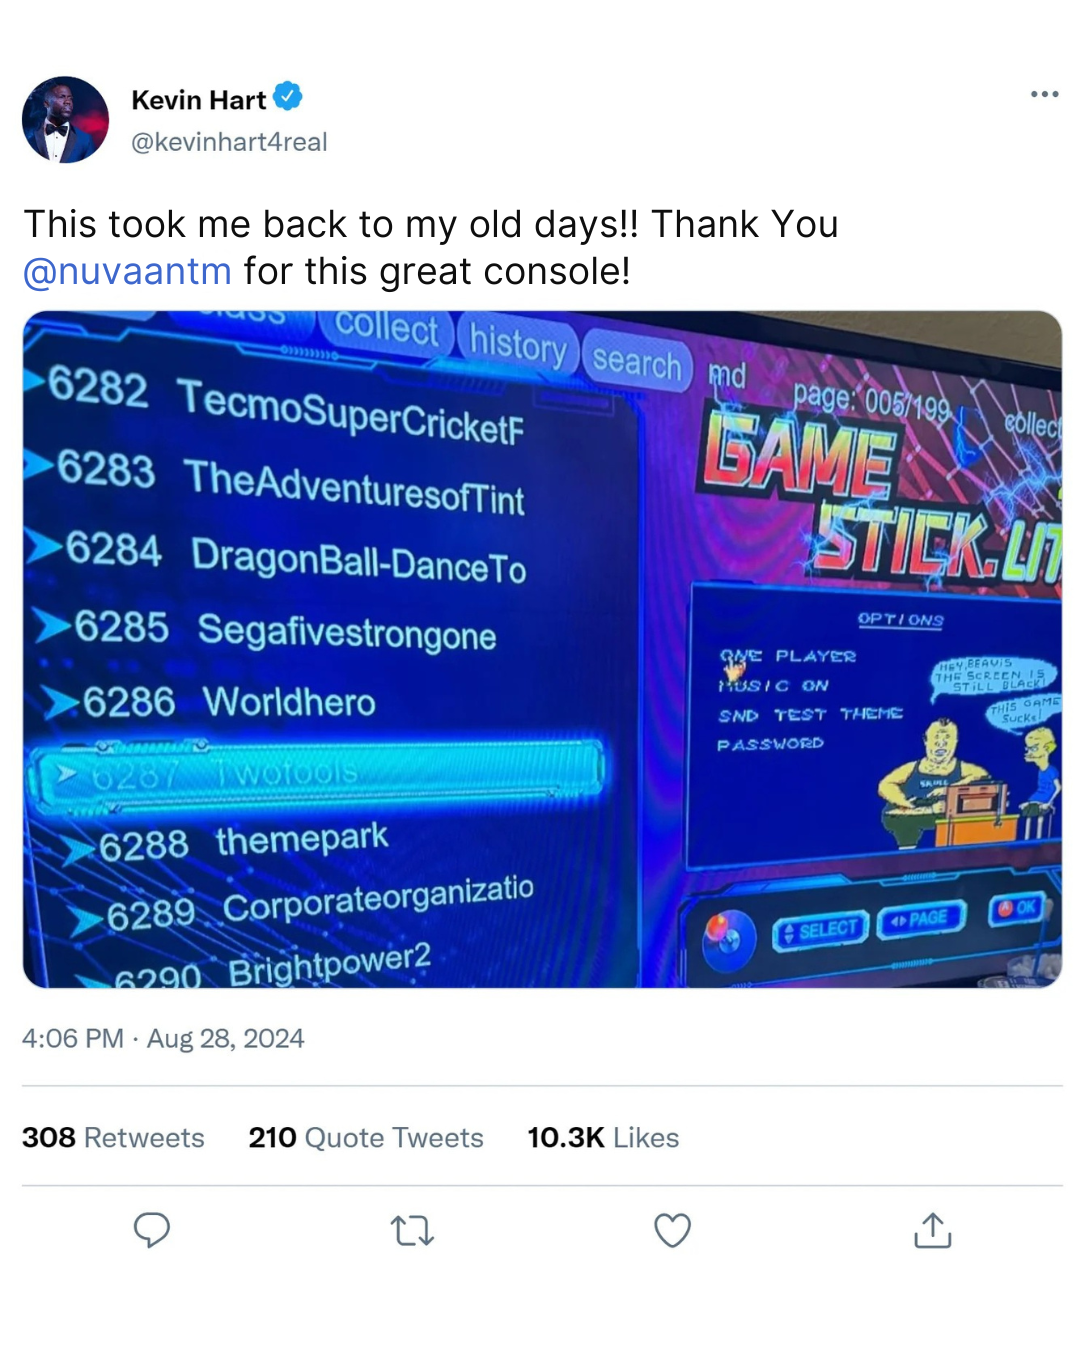The width and height of the screenshot is (1080, 1350).
Task: Select the 'search' tab in photo
Action: point(636,360)
